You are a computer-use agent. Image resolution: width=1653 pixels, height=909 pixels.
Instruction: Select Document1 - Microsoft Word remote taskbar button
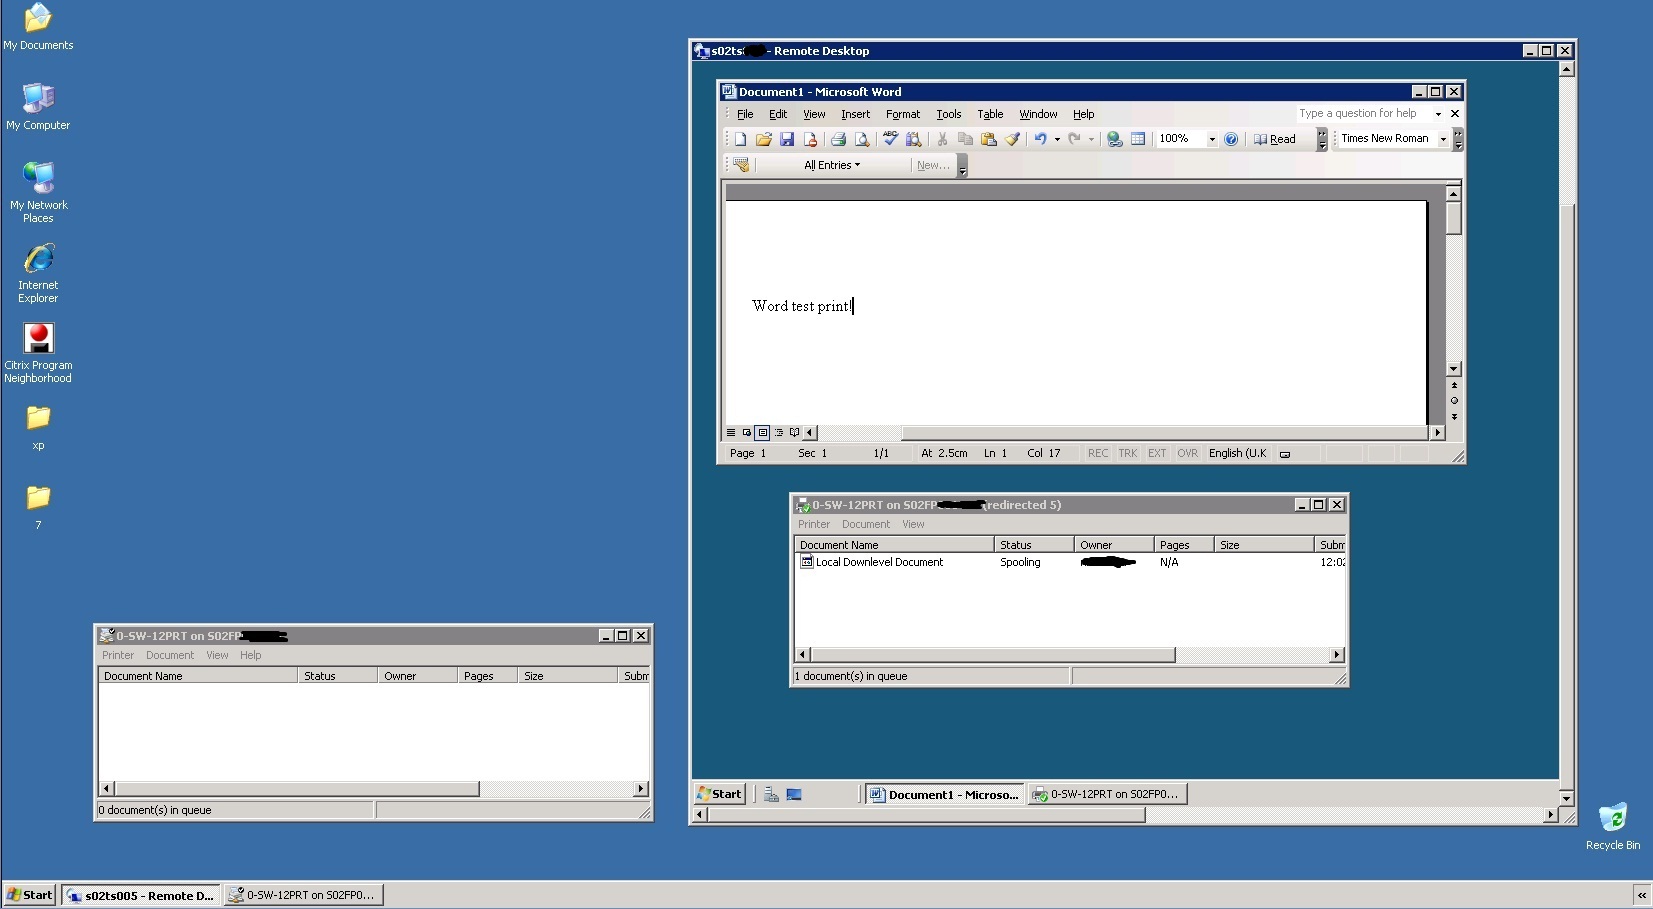tap(945, 794)
